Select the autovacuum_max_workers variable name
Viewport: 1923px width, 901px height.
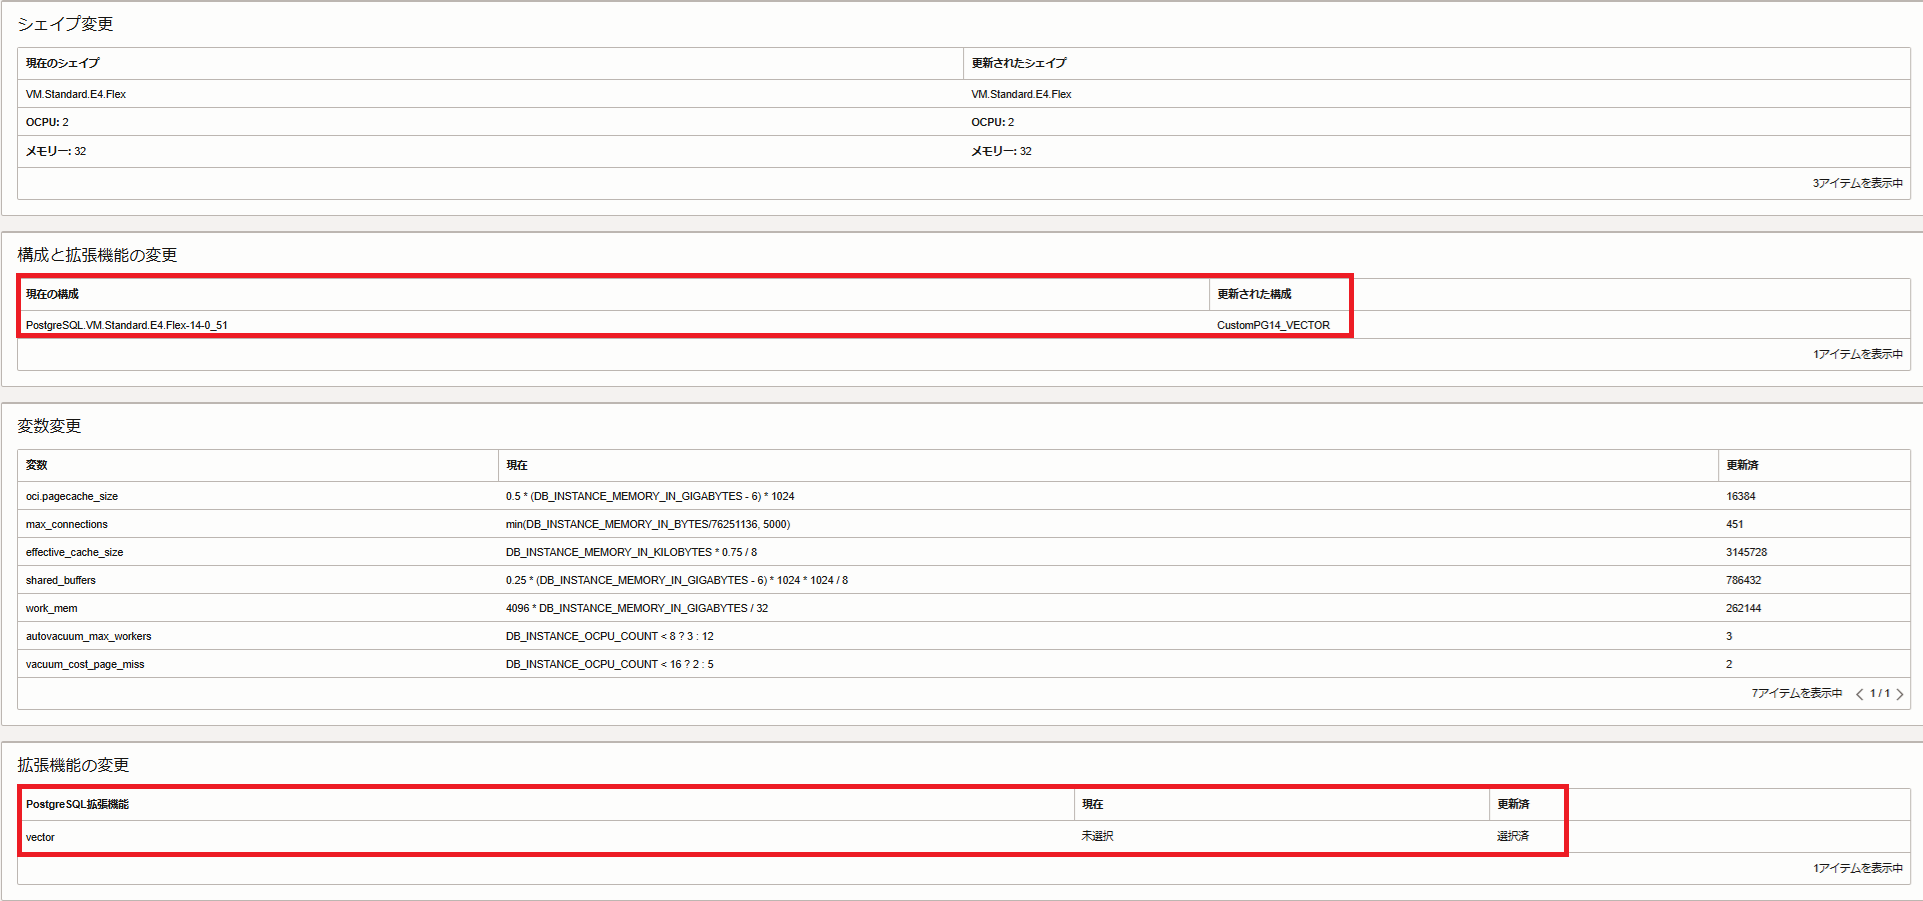point(89,636)
